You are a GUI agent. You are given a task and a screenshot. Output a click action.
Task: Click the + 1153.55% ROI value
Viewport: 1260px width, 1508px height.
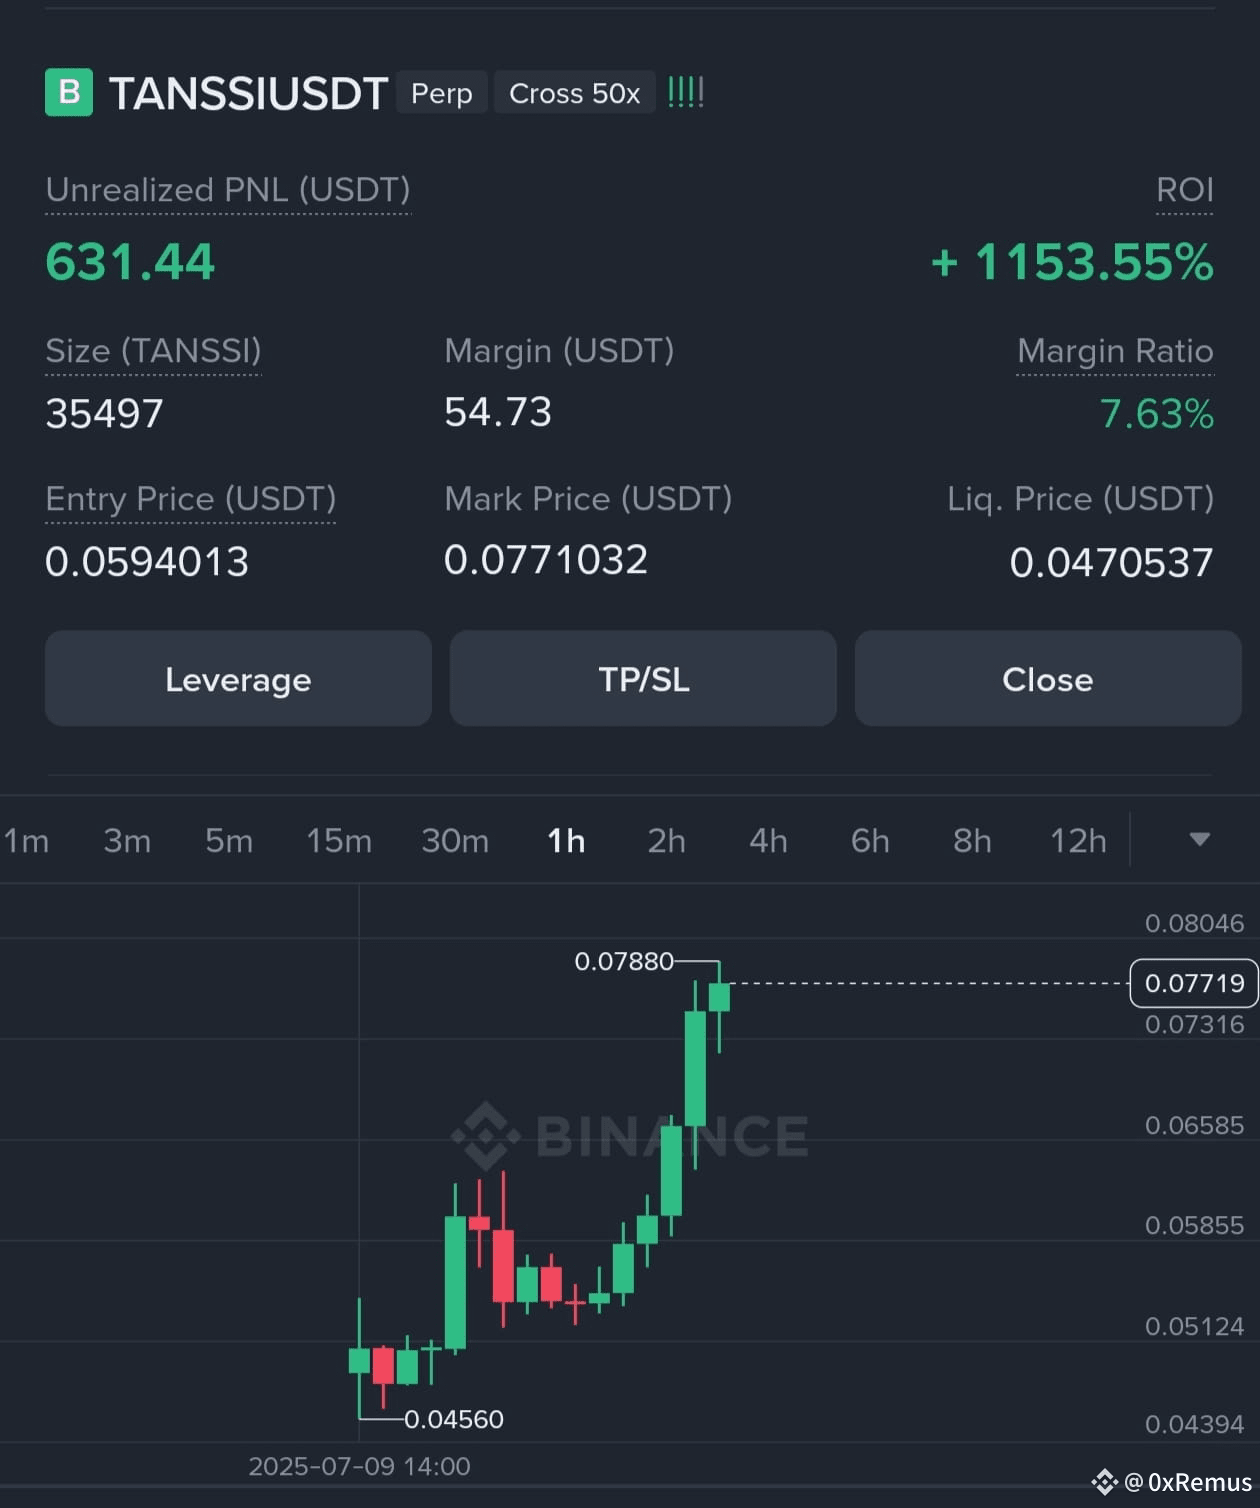1072,263
